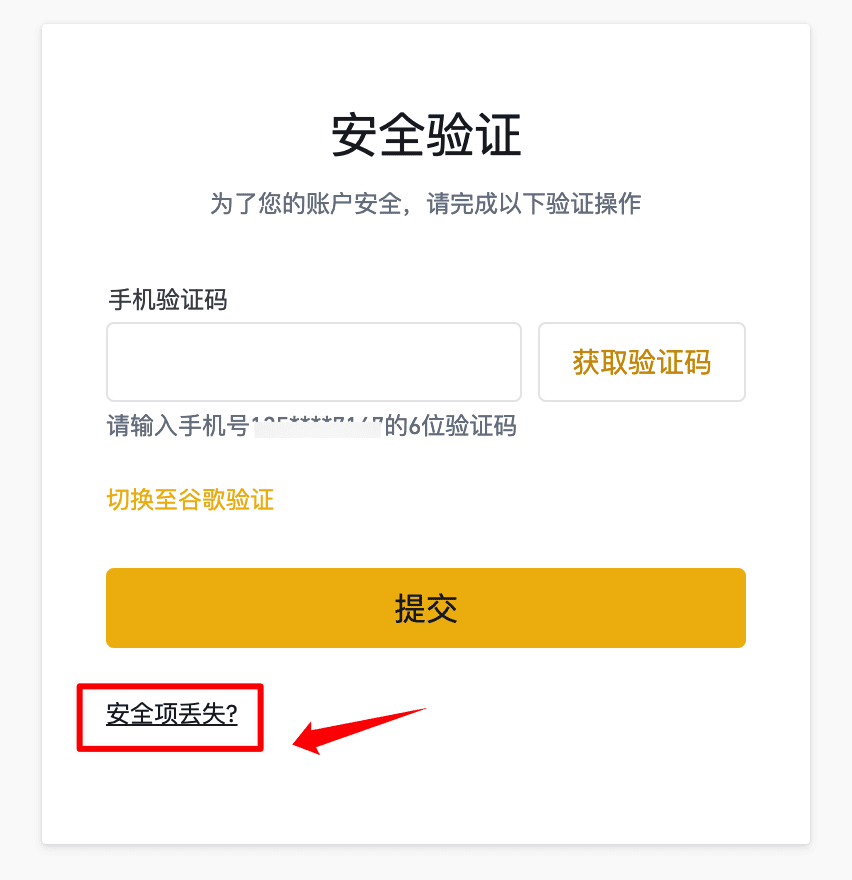Open the 安全项丢失? link
852x880 pixels.
coord(172,714)
